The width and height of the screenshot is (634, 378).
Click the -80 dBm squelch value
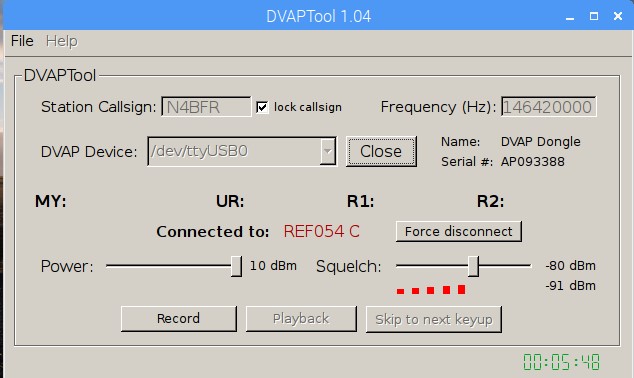pos(570,266)
